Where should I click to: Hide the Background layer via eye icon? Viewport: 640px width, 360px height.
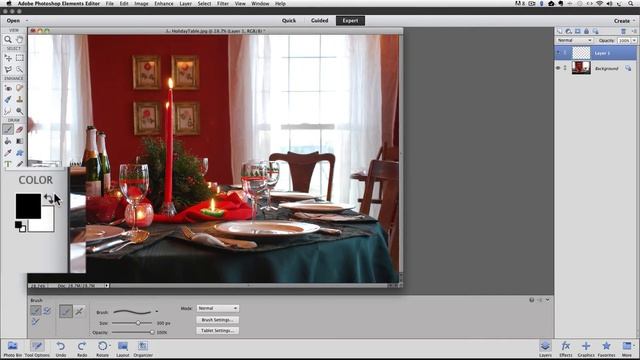coord(558,68)
